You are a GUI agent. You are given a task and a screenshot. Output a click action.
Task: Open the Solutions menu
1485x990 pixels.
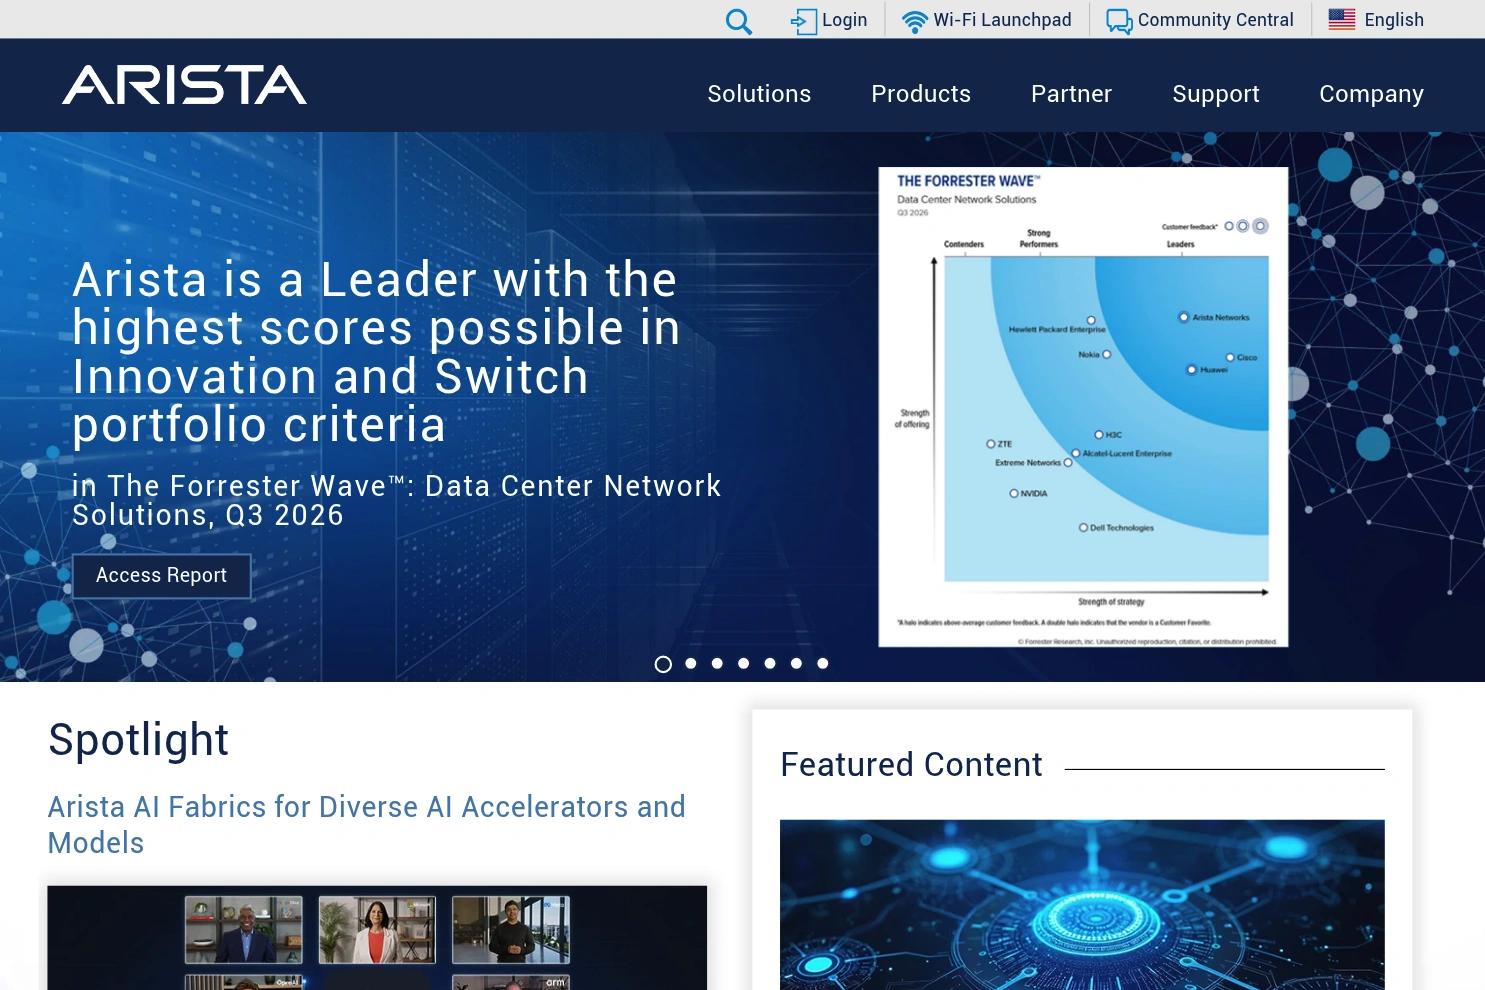click(759, 94)
